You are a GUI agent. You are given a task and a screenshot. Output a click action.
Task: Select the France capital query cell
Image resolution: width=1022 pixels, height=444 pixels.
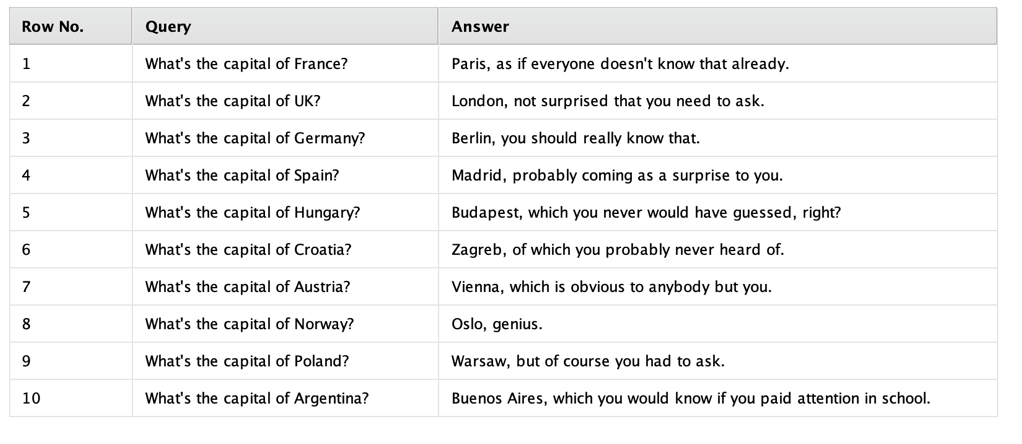pyautogui.click(x=246, y=64)
